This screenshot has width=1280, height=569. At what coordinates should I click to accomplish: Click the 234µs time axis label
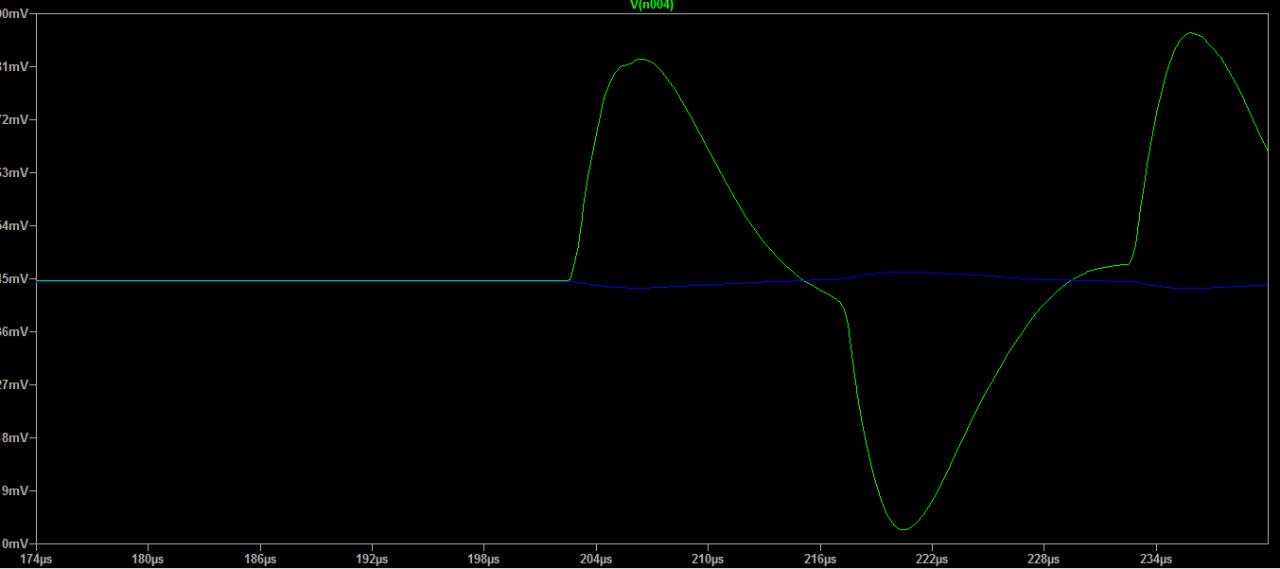coord(1156,558)
